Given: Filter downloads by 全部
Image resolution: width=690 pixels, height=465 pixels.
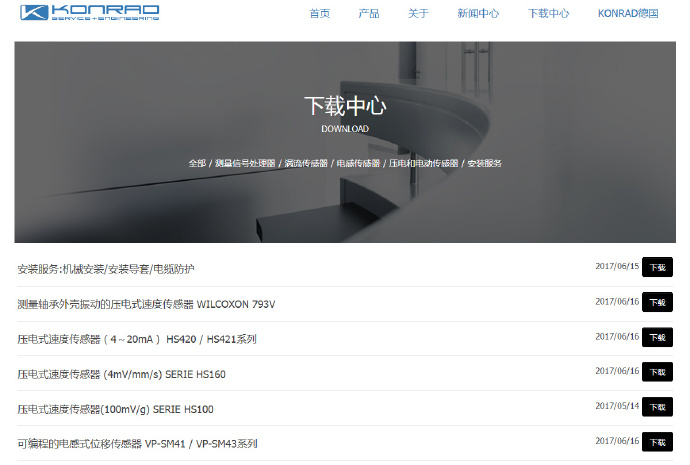Looking at the screenshot, I should (197, 163).
